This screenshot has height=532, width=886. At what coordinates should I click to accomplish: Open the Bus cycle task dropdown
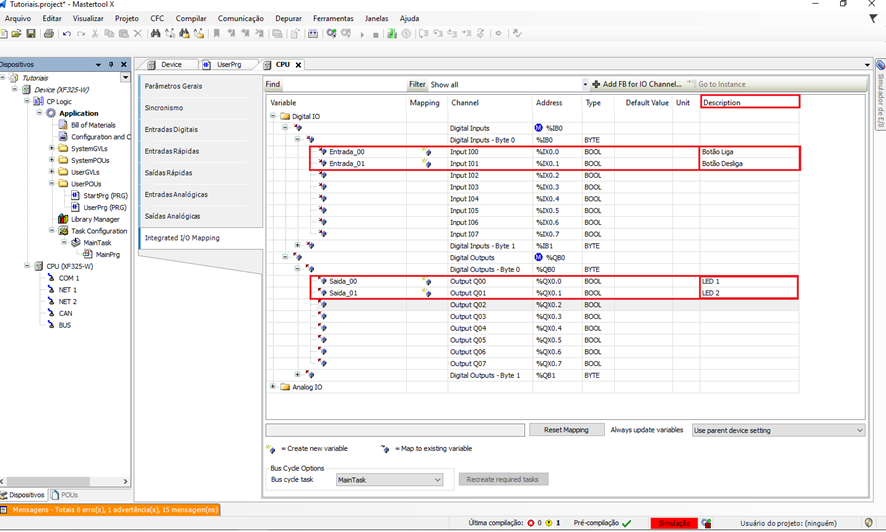point(390,480)
